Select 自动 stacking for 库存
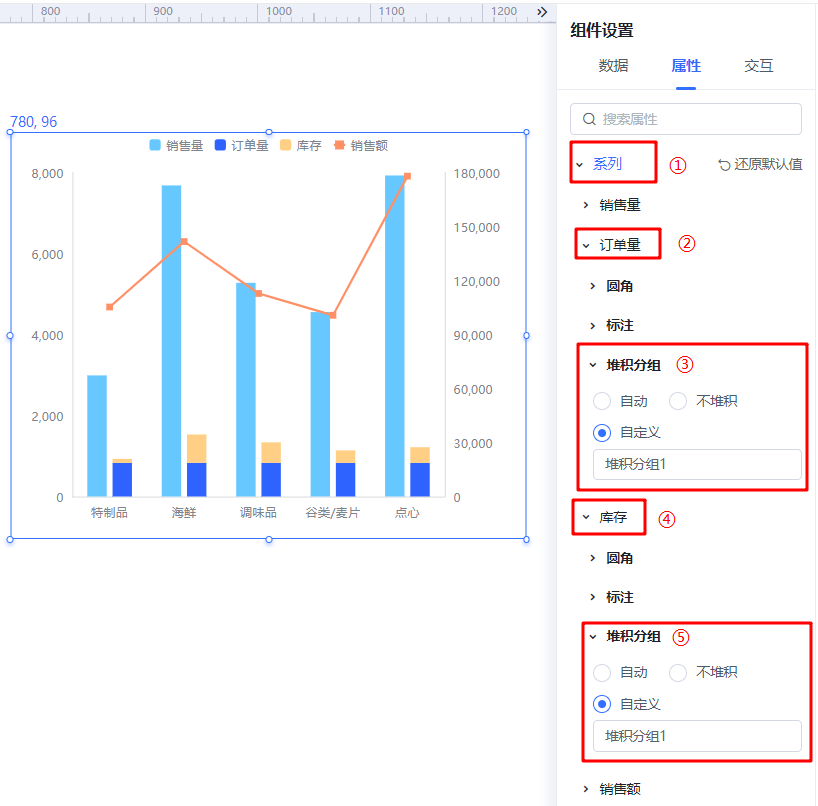 point(602,672)
